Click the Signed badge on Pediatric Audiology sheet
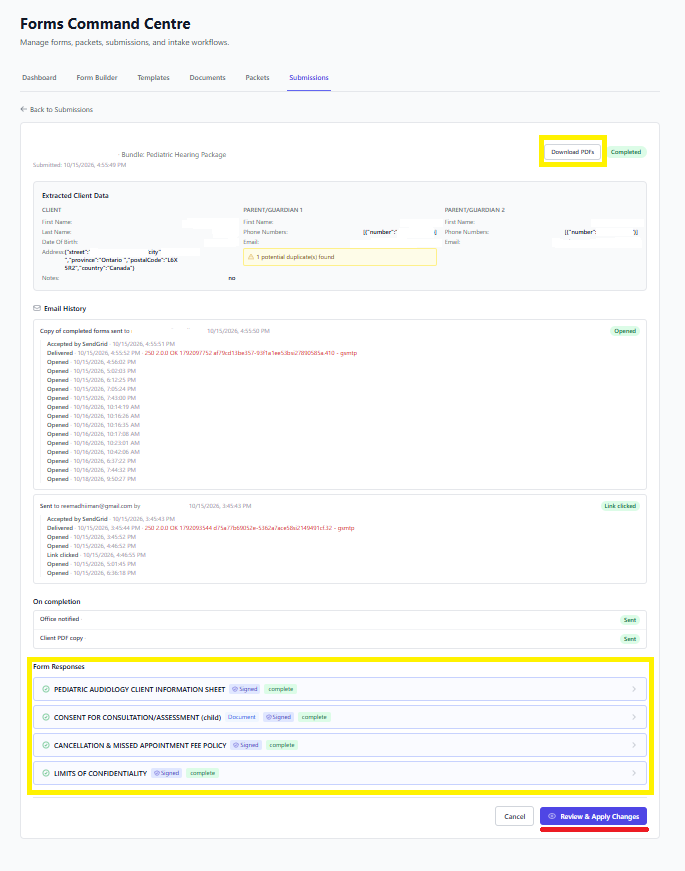The image size is (685, 871). pyautogui.click(x=244, y=689)
